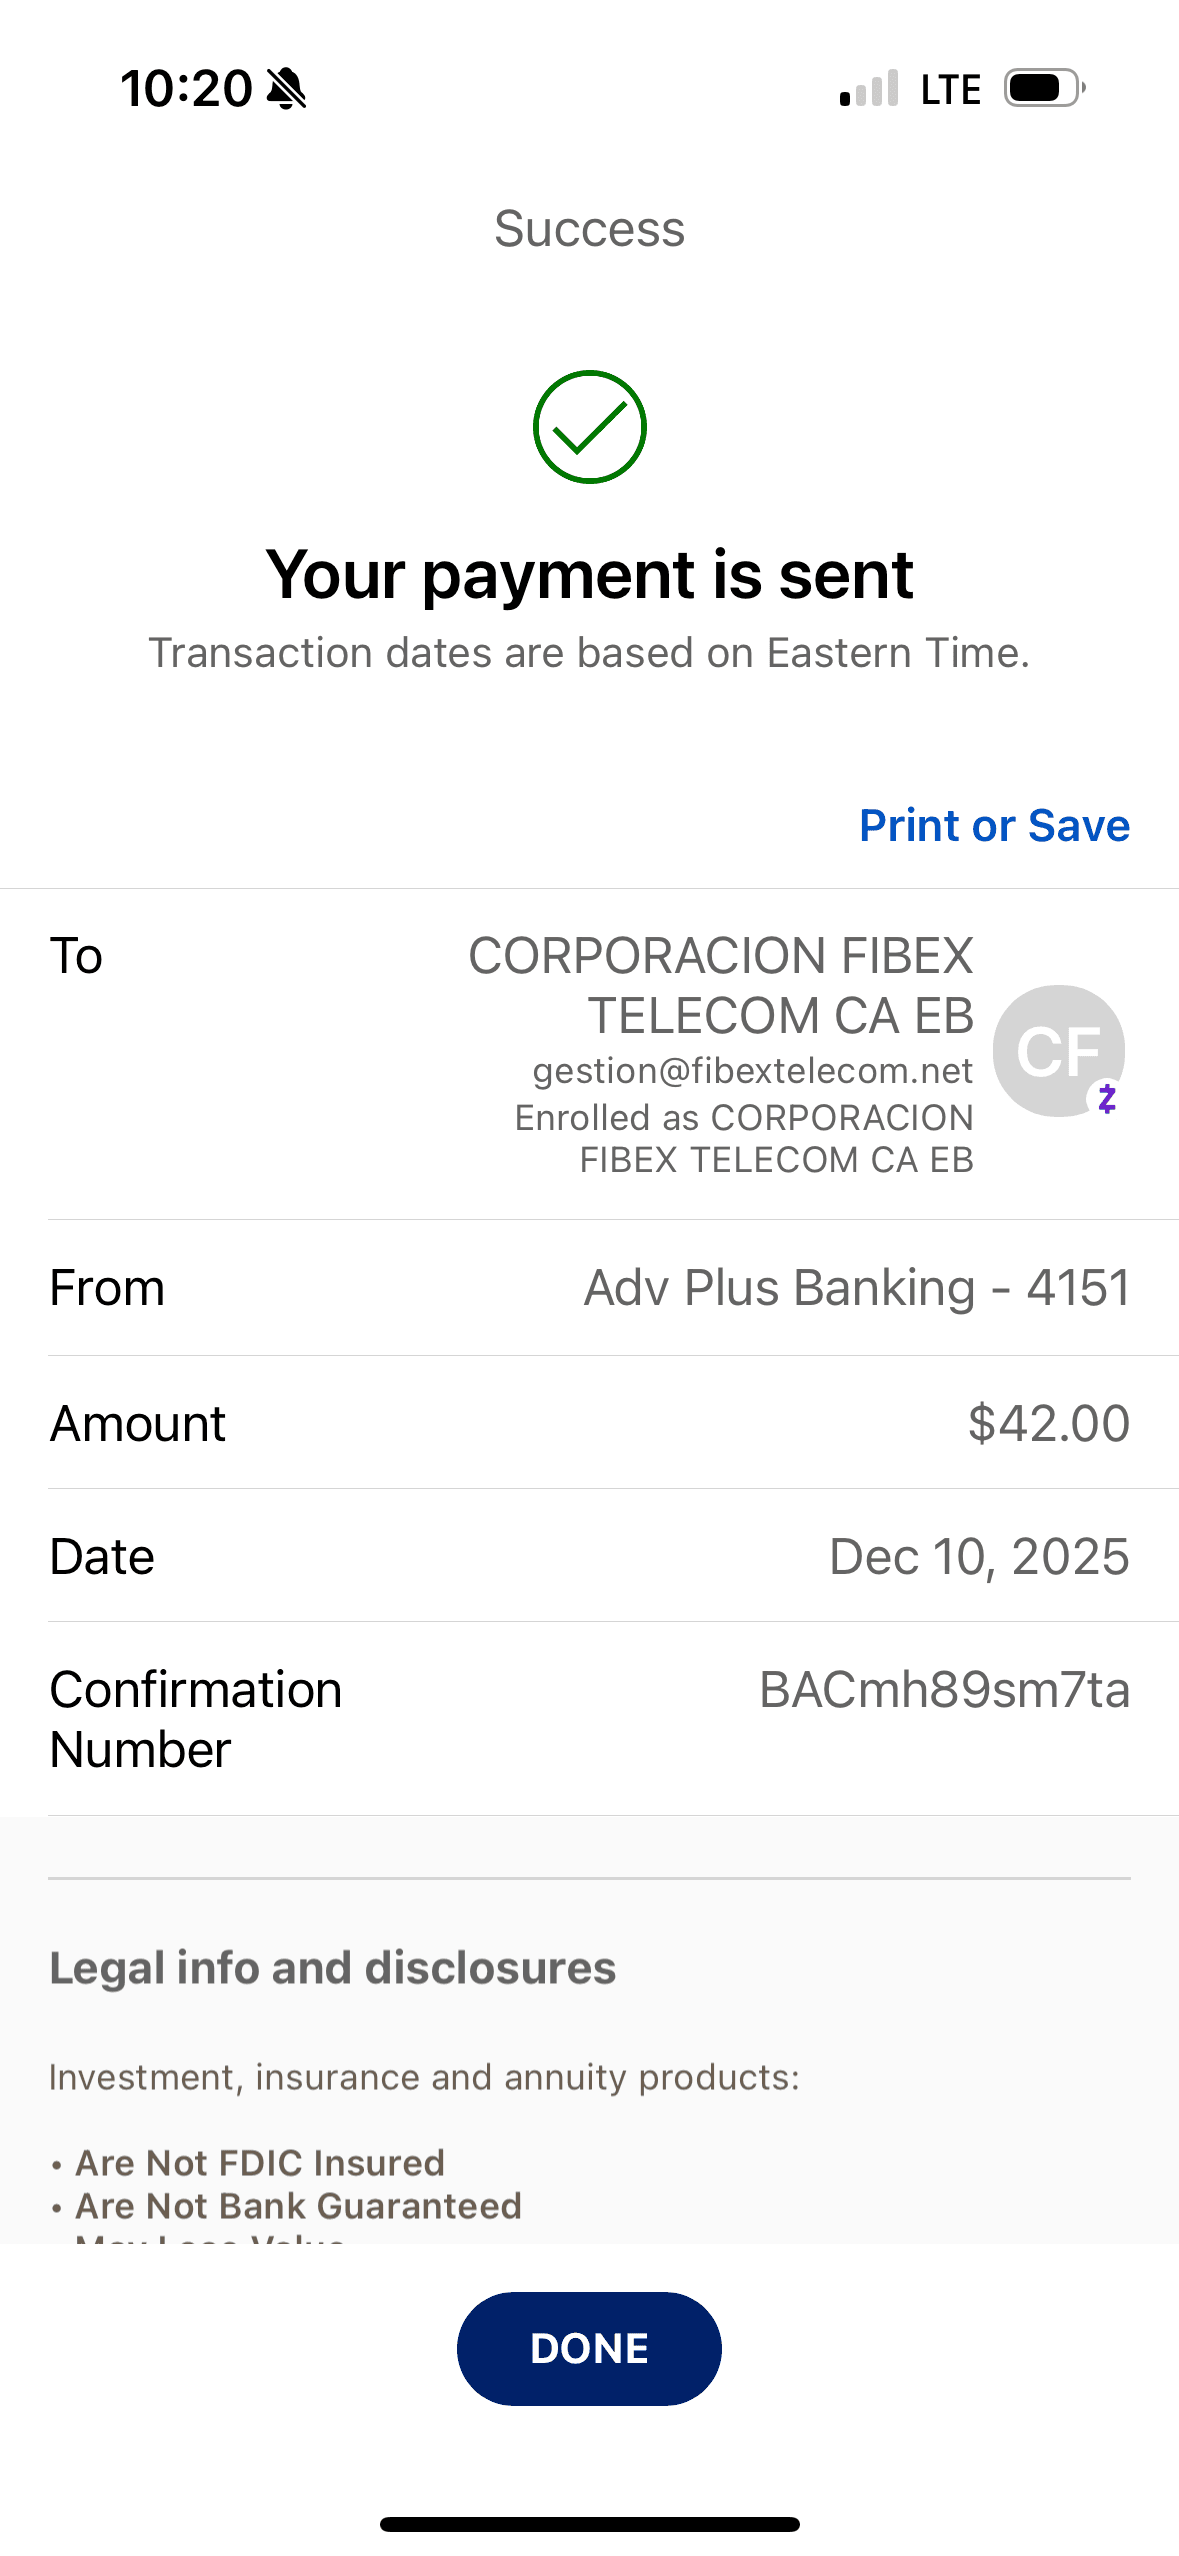Open the Print or Save link
Image resolution: width=1179 pixels, height=2556 pixels.
tap(994, 826)
